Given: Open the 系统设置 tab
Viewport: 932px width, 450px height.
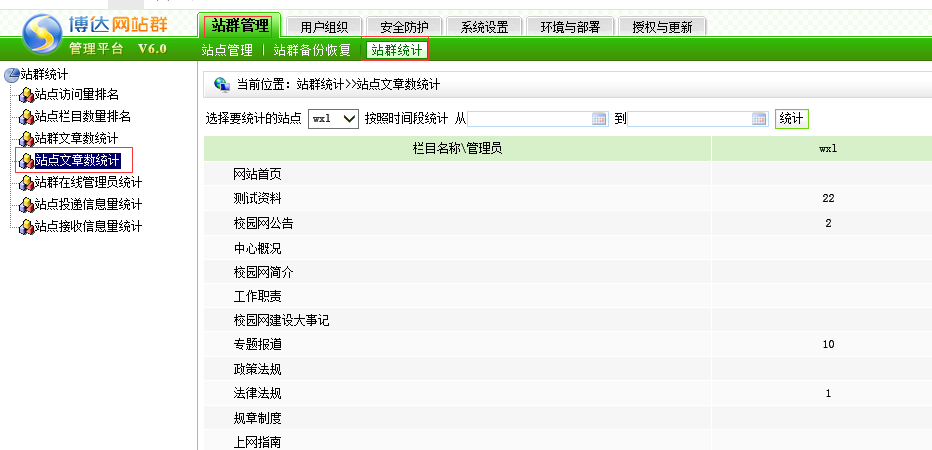Looking at the screenshot, I should pyautogui.click(x=484, y=27).
